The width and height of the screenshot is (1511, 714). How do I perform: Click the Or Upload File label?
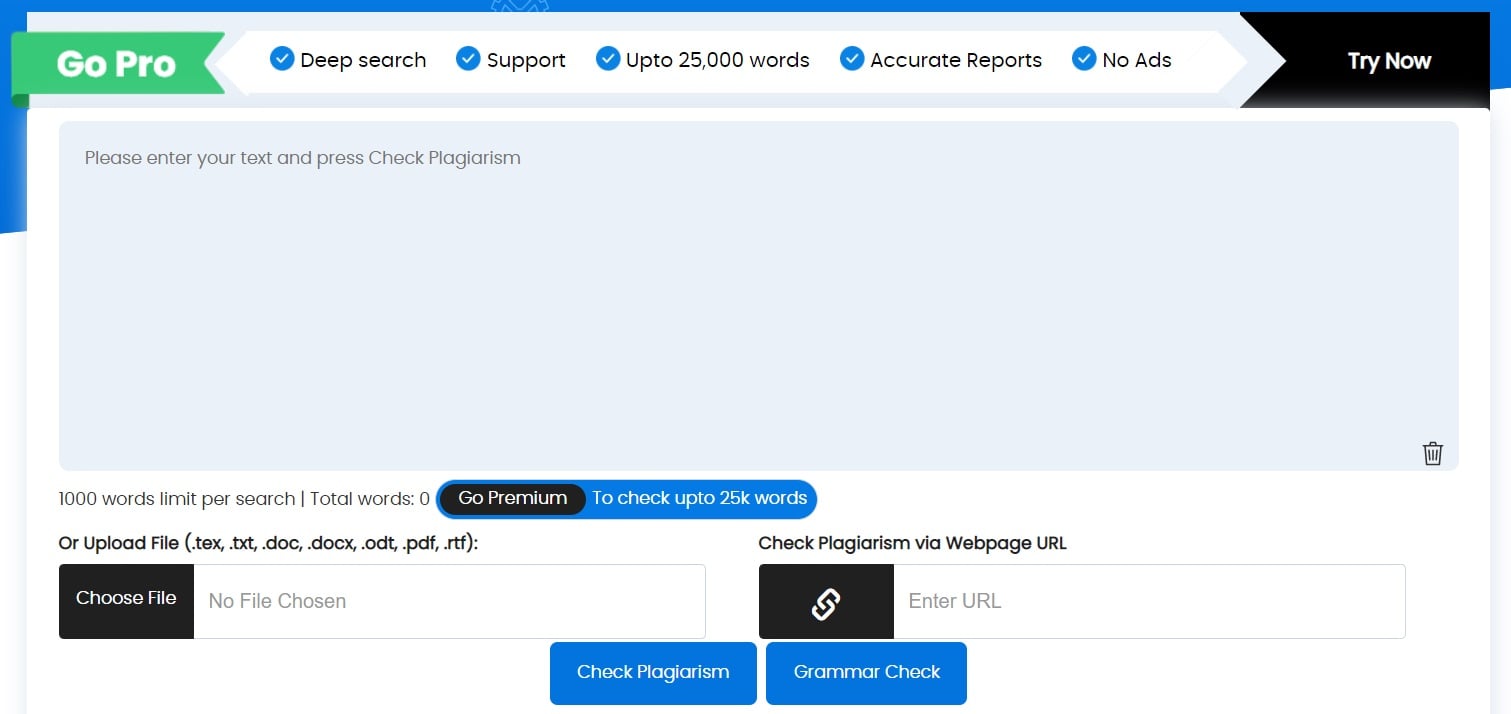268,544
